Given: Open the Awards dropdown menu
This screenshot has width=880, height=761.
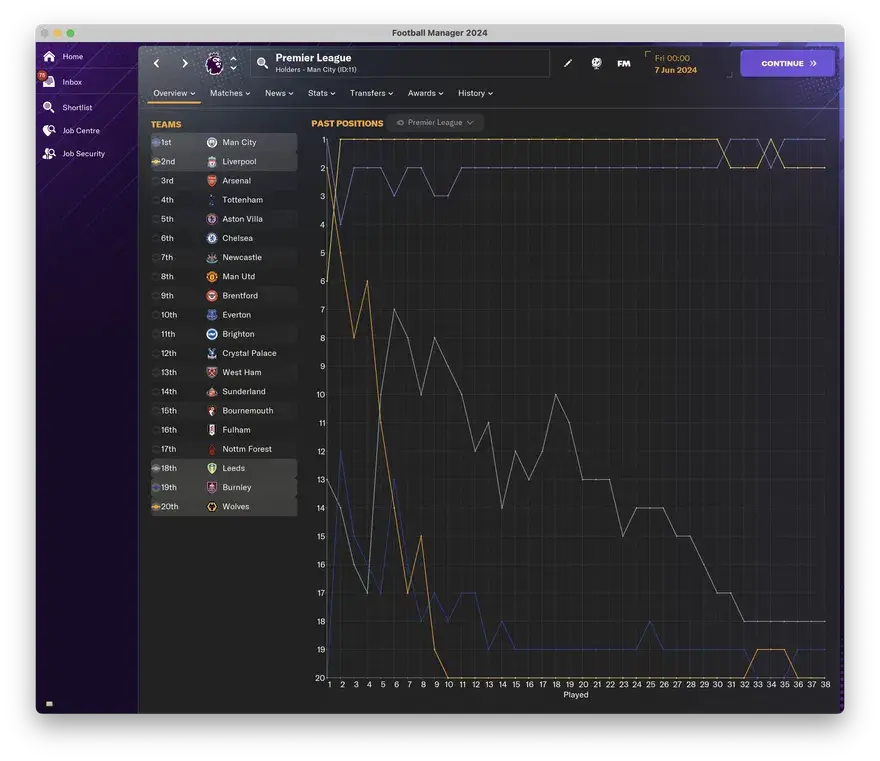Looking at the screenshot, I should click(425, 93).
